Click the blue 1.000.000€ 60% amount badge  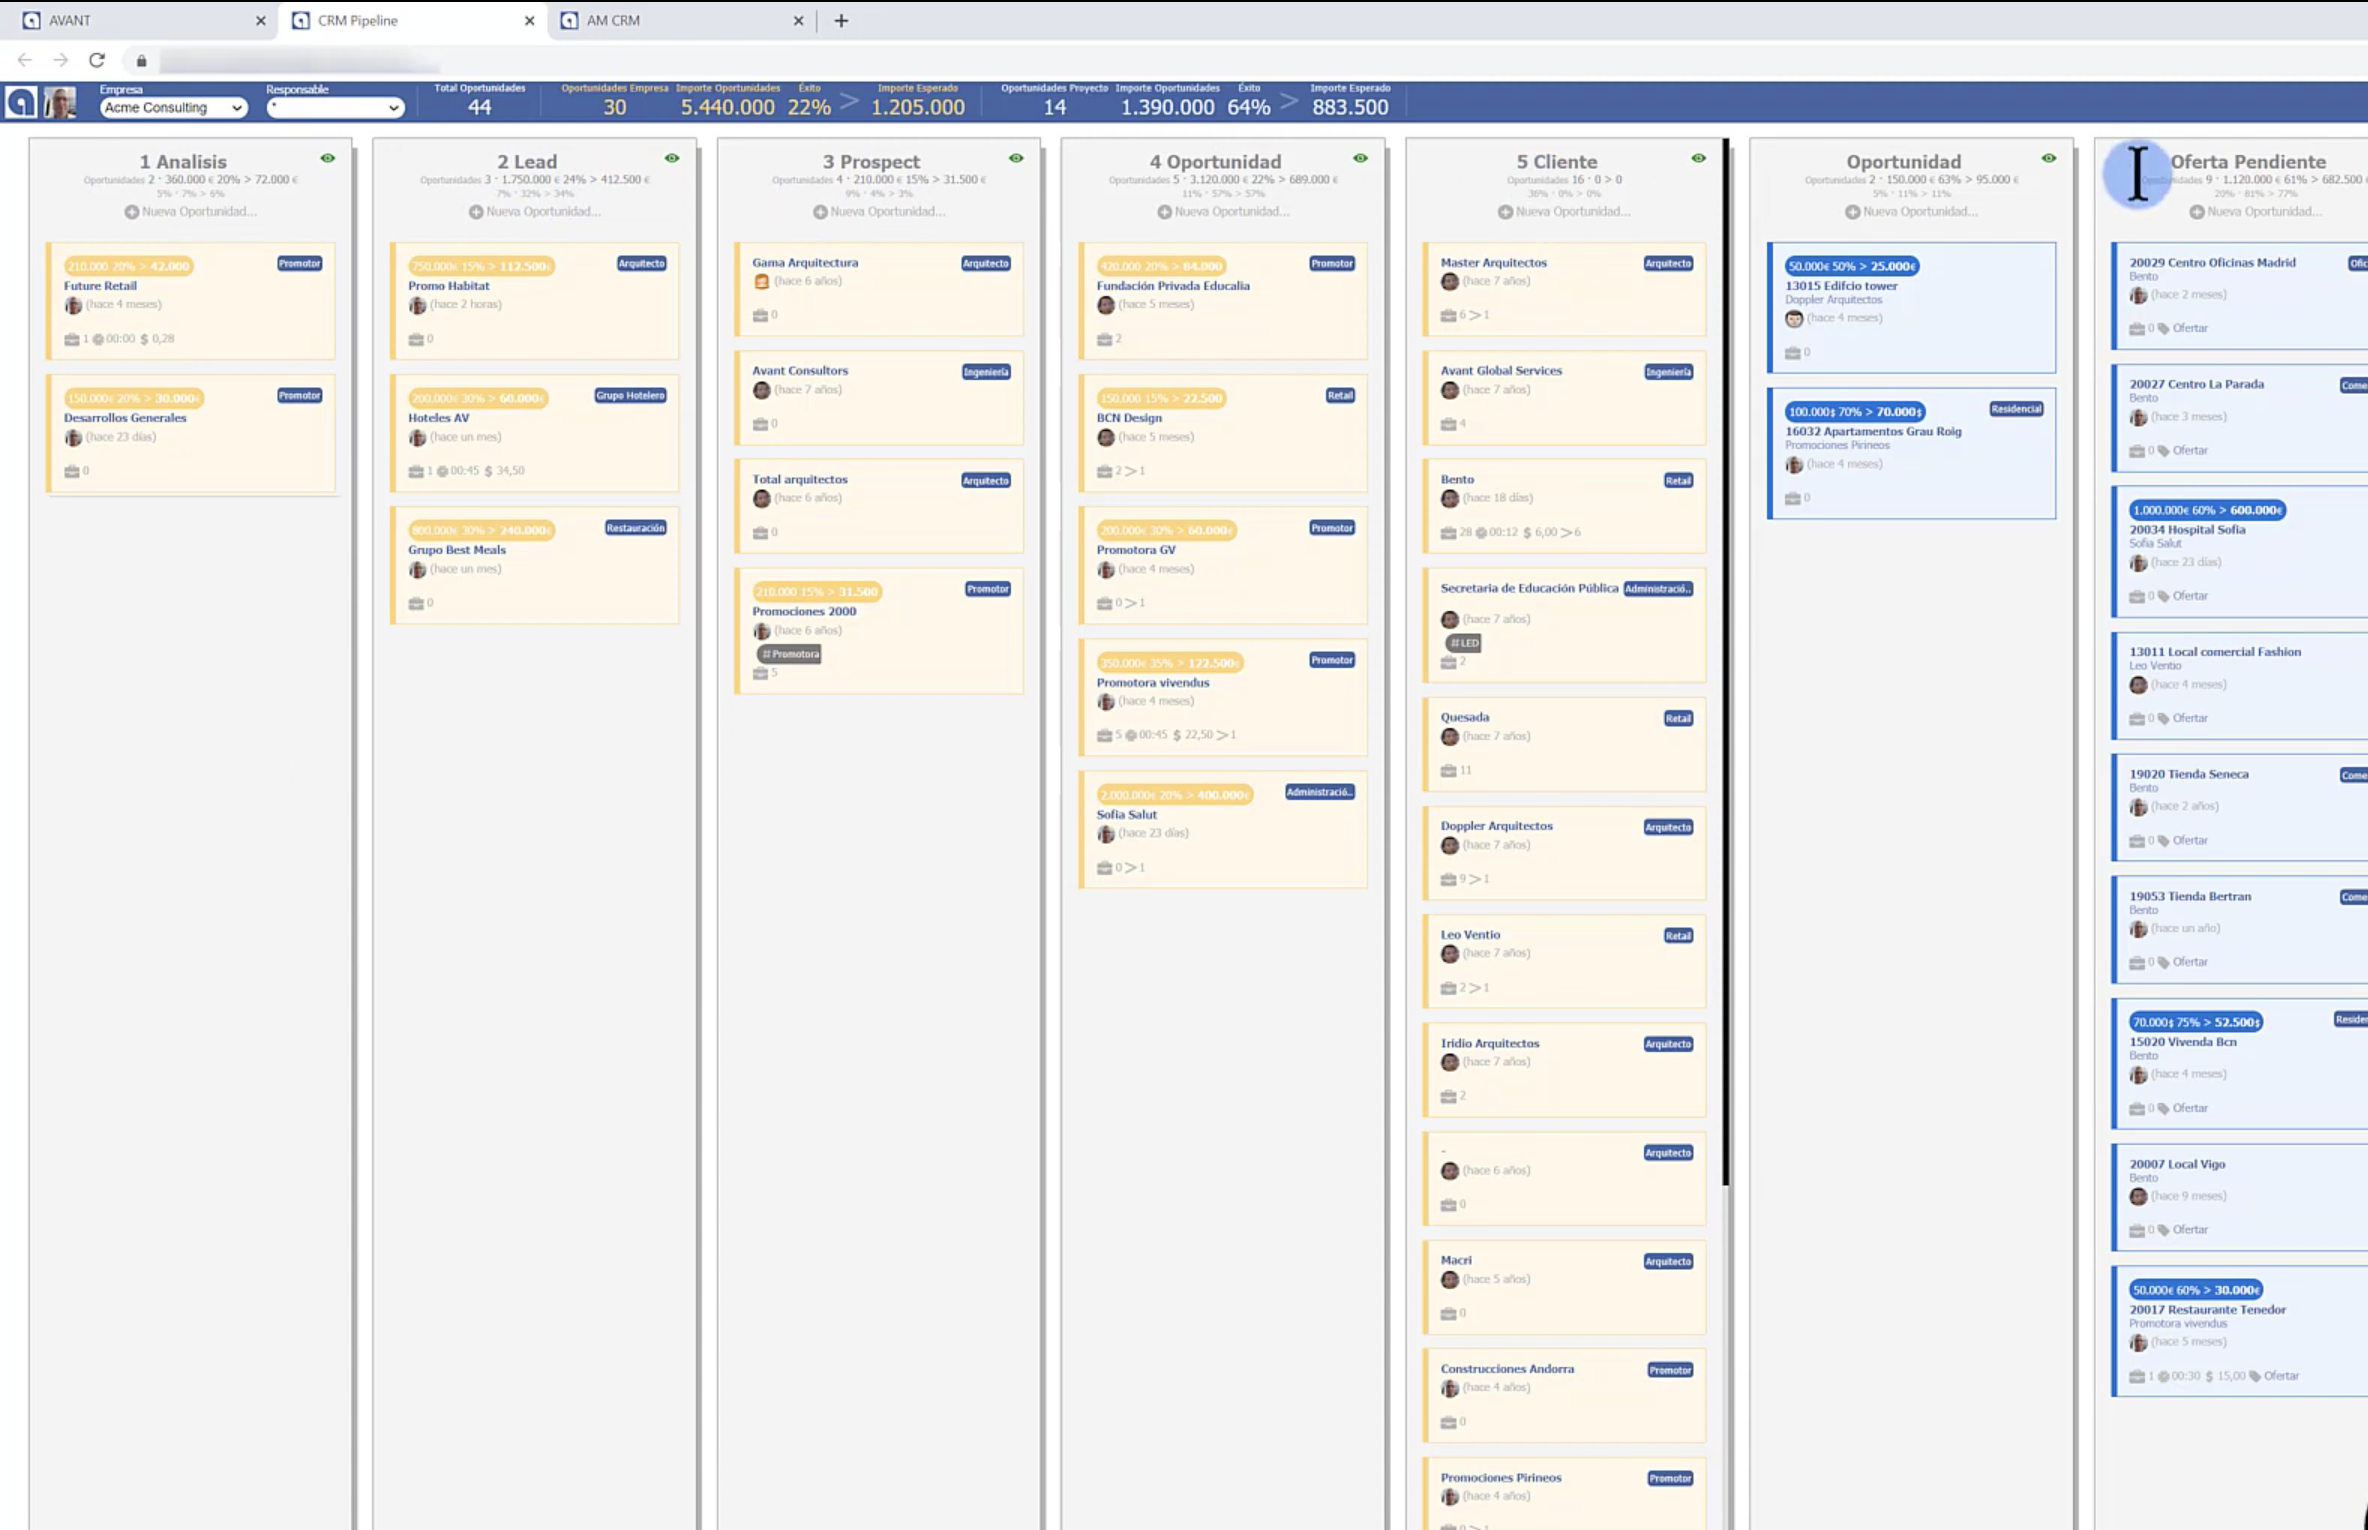[2206, 510]
